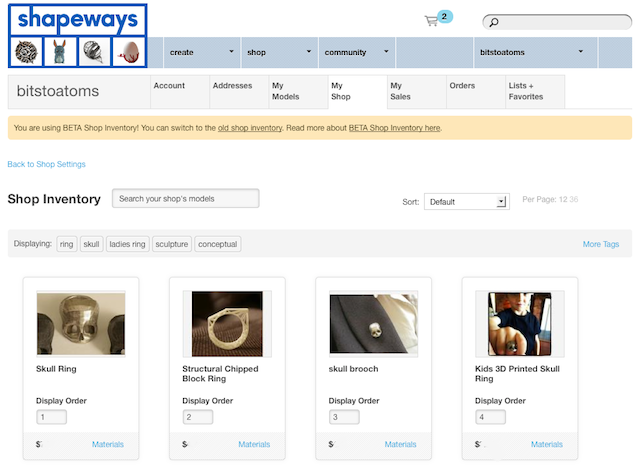This screenshot has height=466, width=640.
Task: Open Kids 3D Printed Skull Ring thumbnail
Action: click(x=519, y=323)
